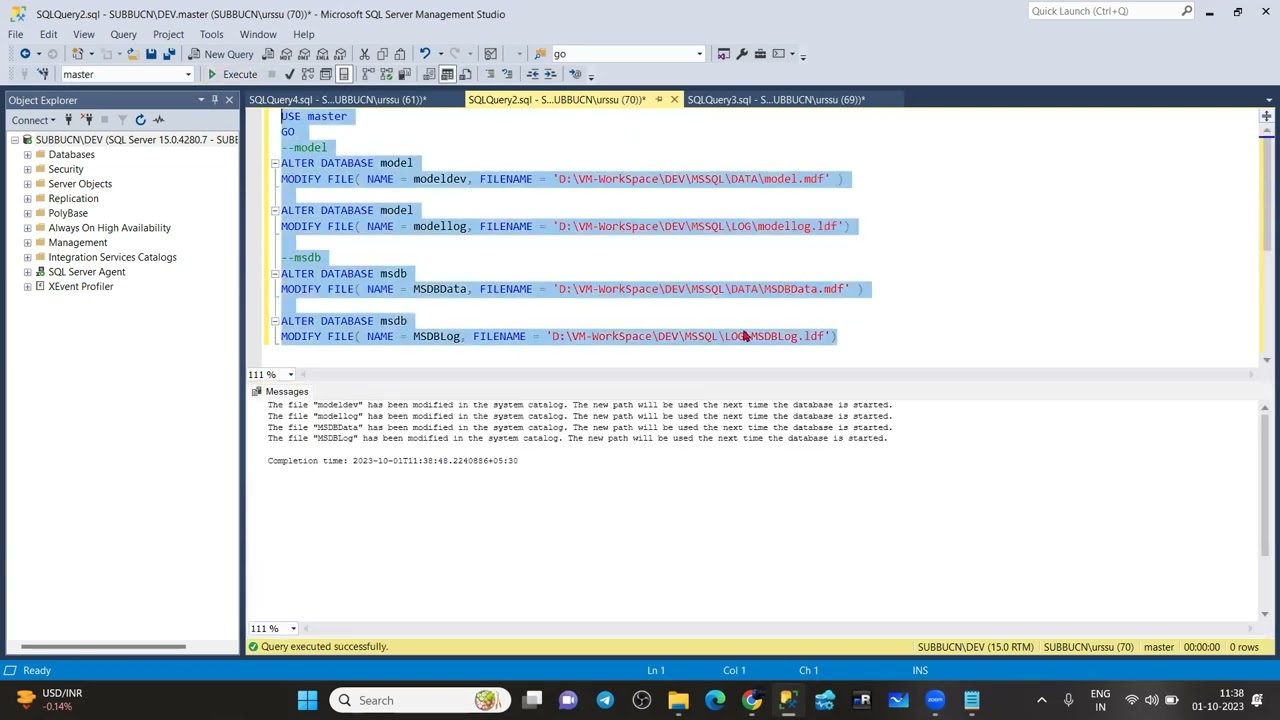Open the Messages pane zoom dropdown
The width and height of the screenshot is (1280, 720).
pos(293,629)
